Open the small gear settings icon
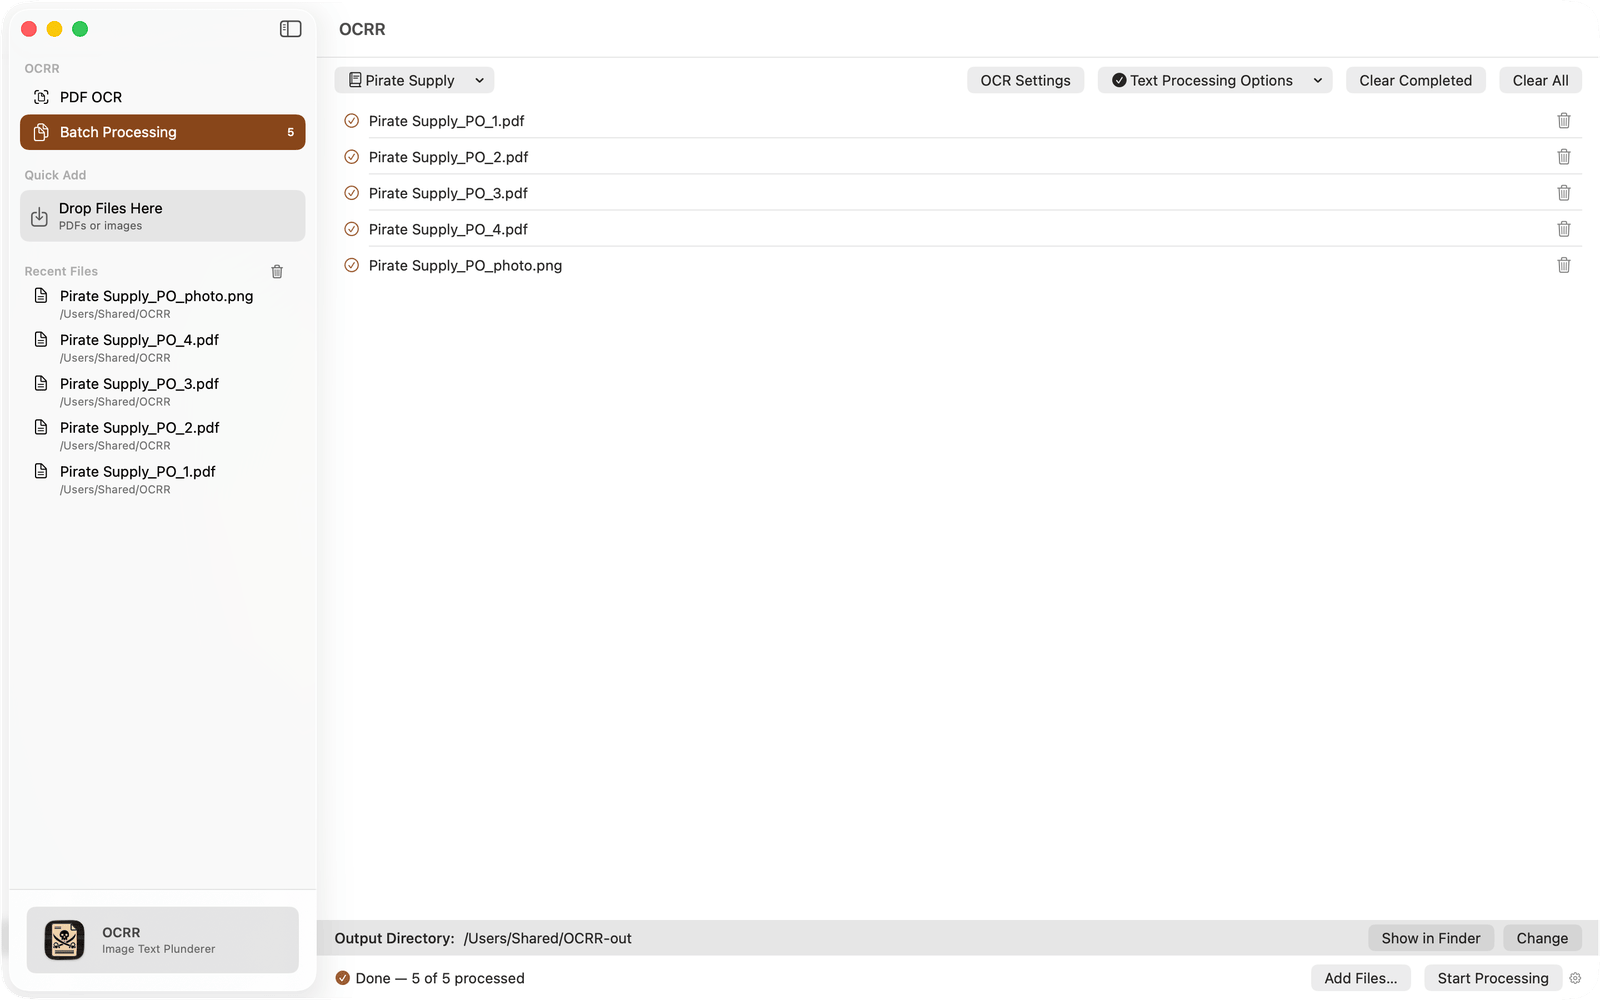The width and height of the screenshot is (1600, 1000). [x=1575, y=978]
